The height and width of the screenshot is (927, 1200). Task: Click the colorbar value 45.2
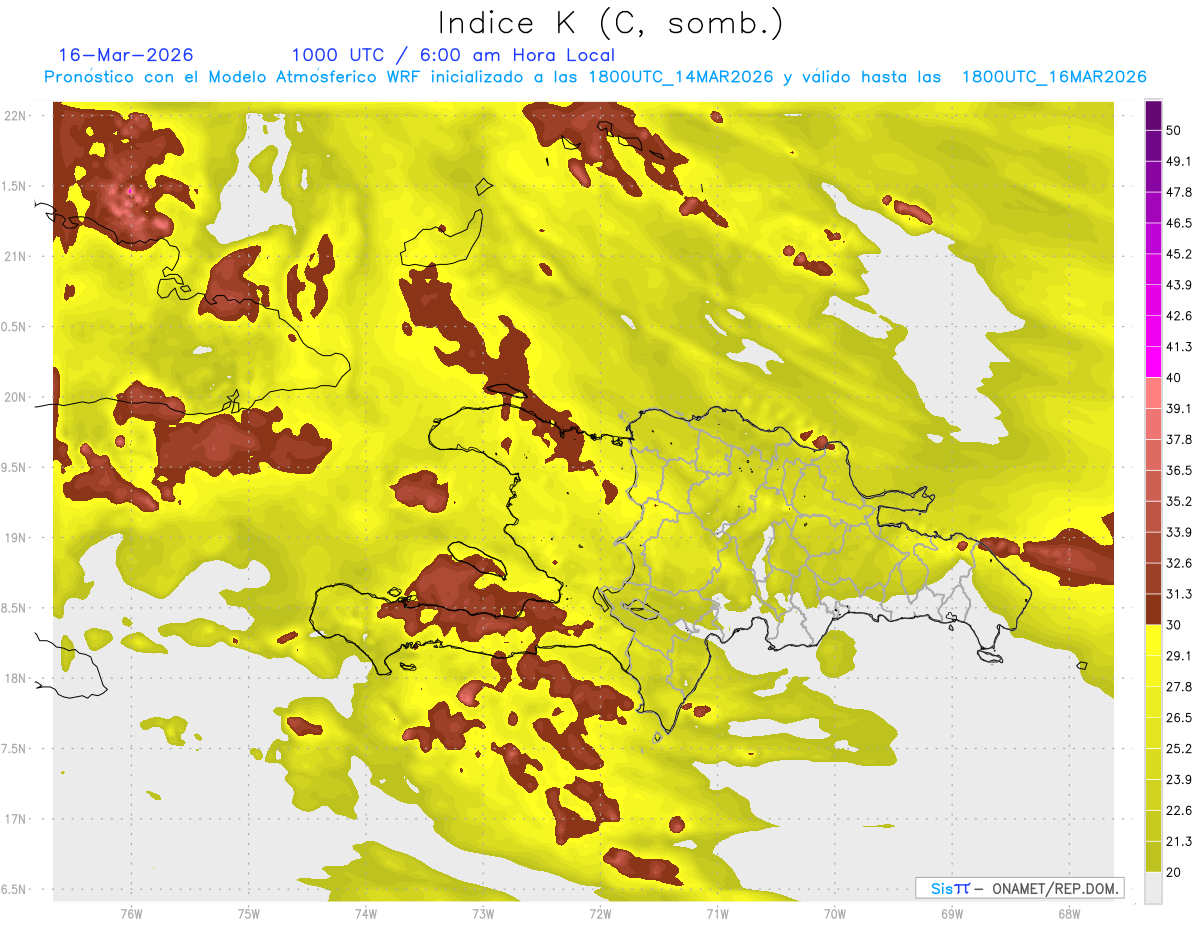(1179, 254)
